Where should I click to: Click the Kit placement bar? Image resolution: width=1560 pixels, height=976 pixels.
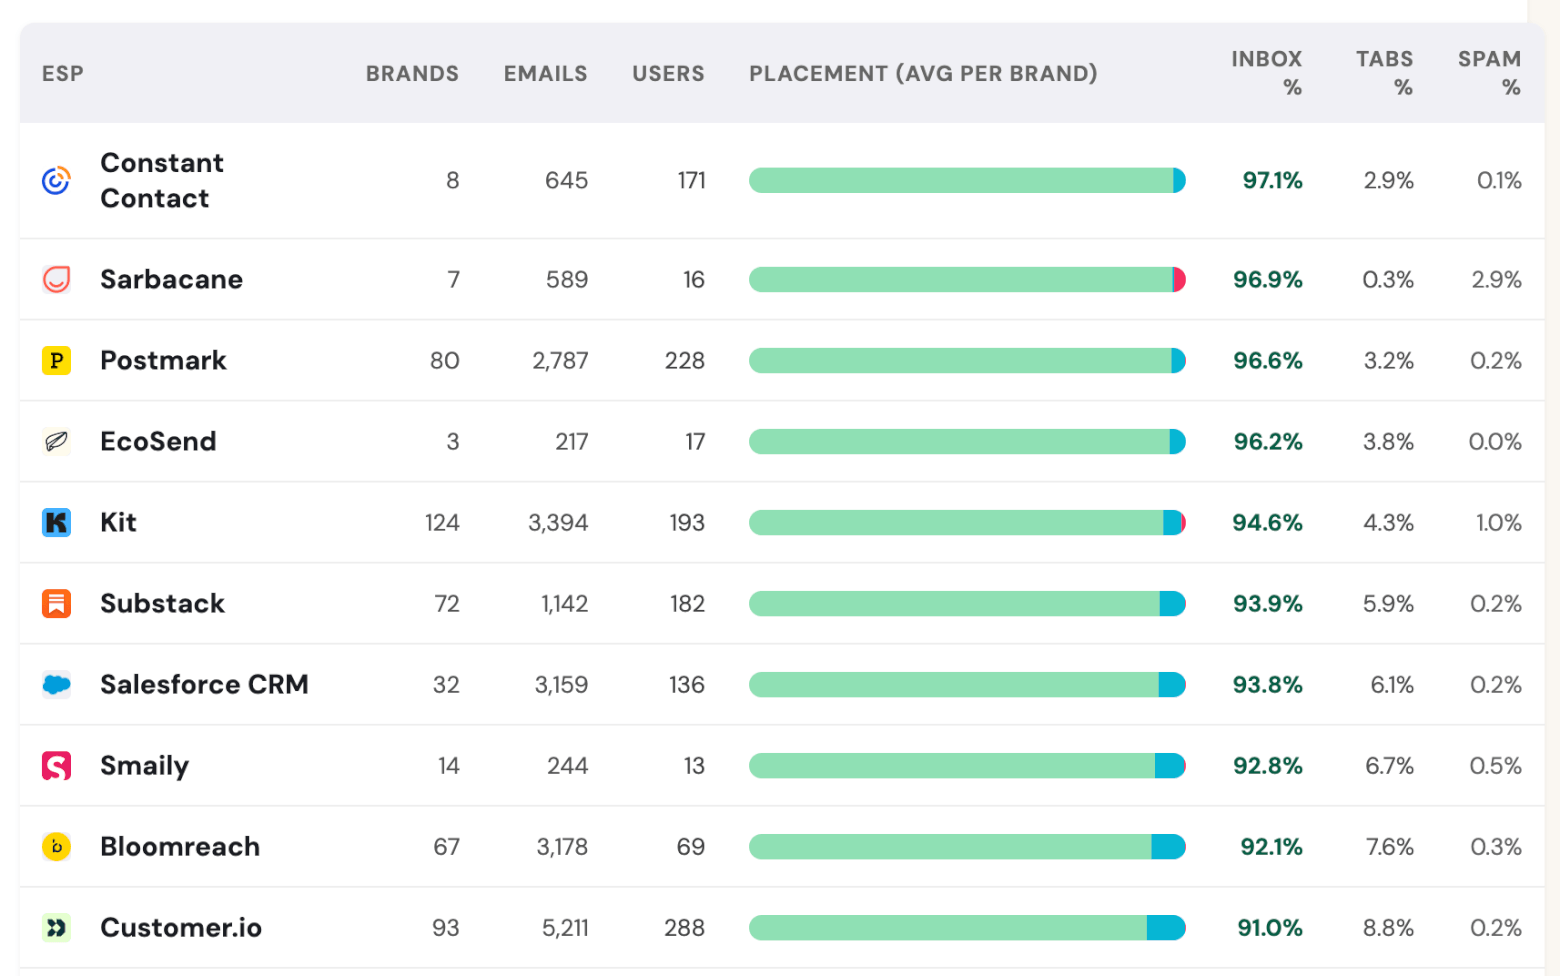pos(967,522)
